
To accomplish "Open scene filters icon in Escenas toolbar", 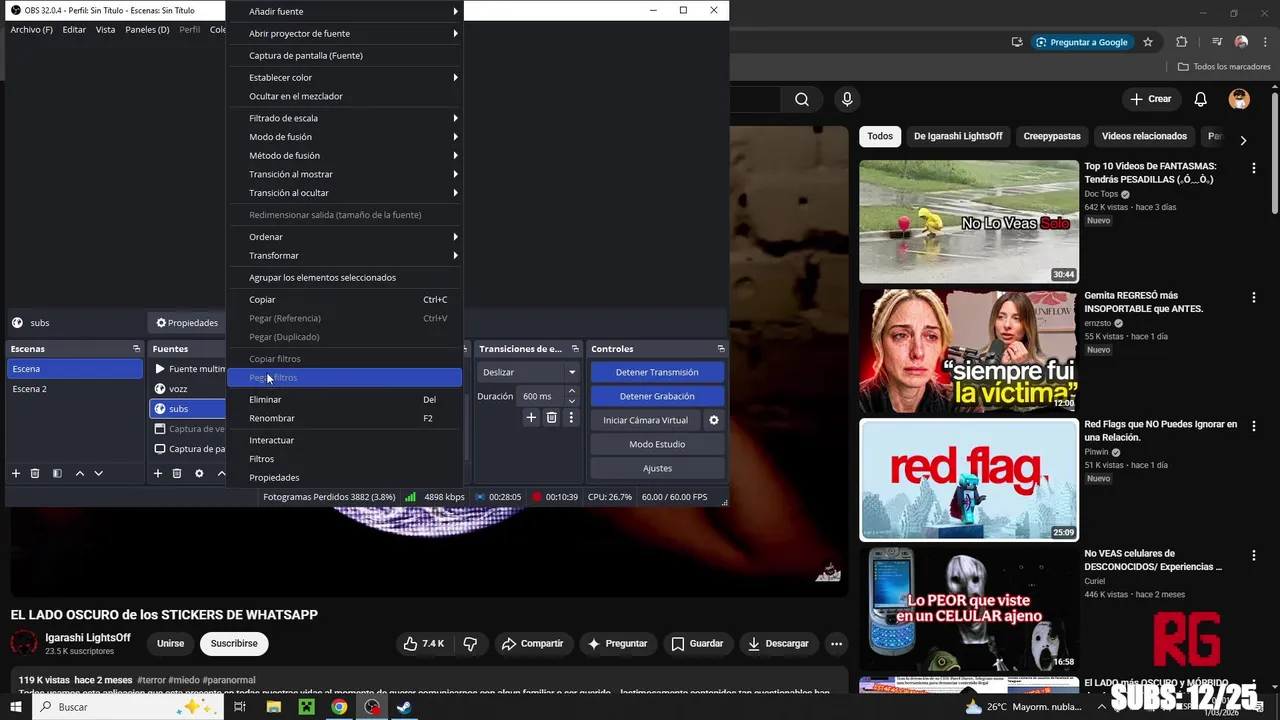I will pos(57,473).
